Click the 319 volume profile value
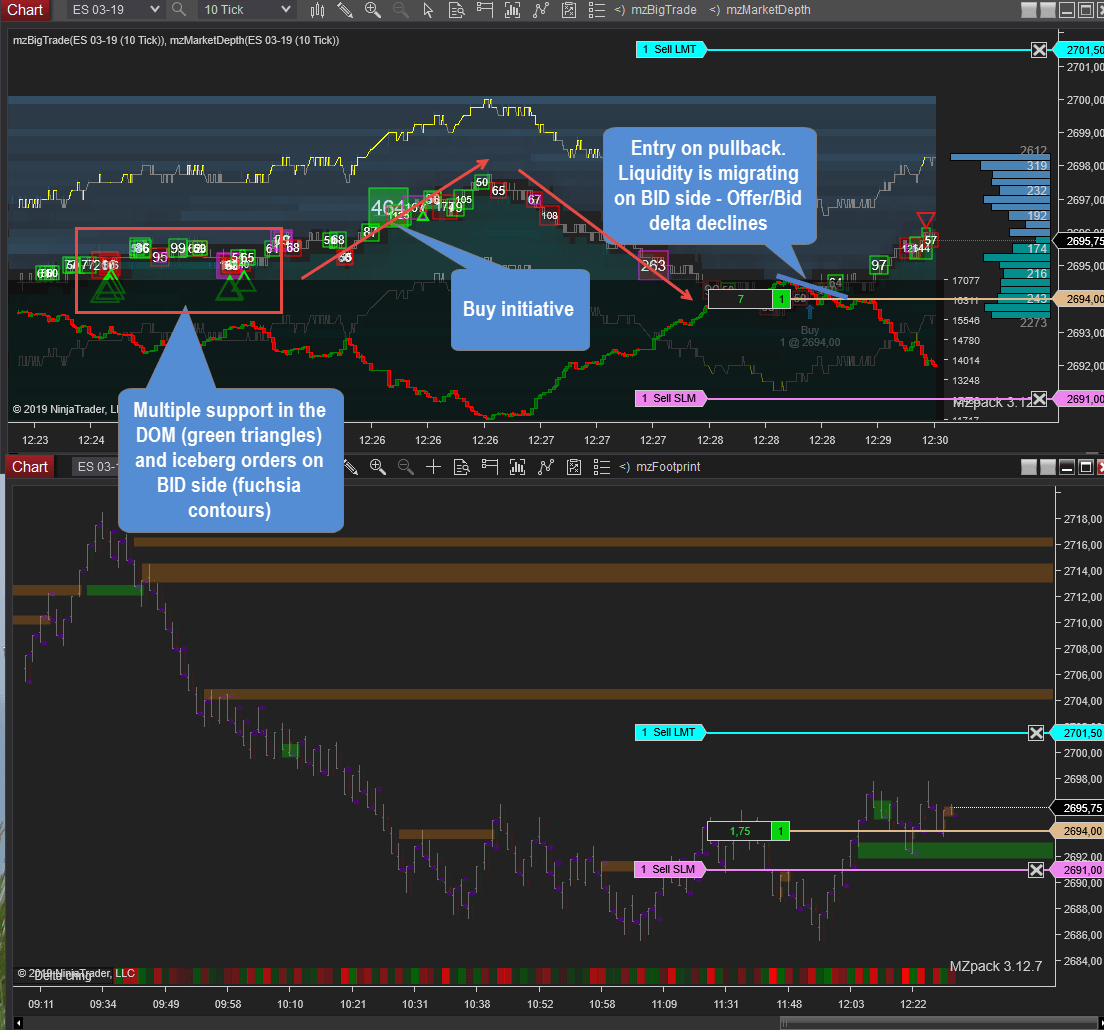Image resolution: width=1104 pixels, height=1030 pixels. pos(1036,165)
